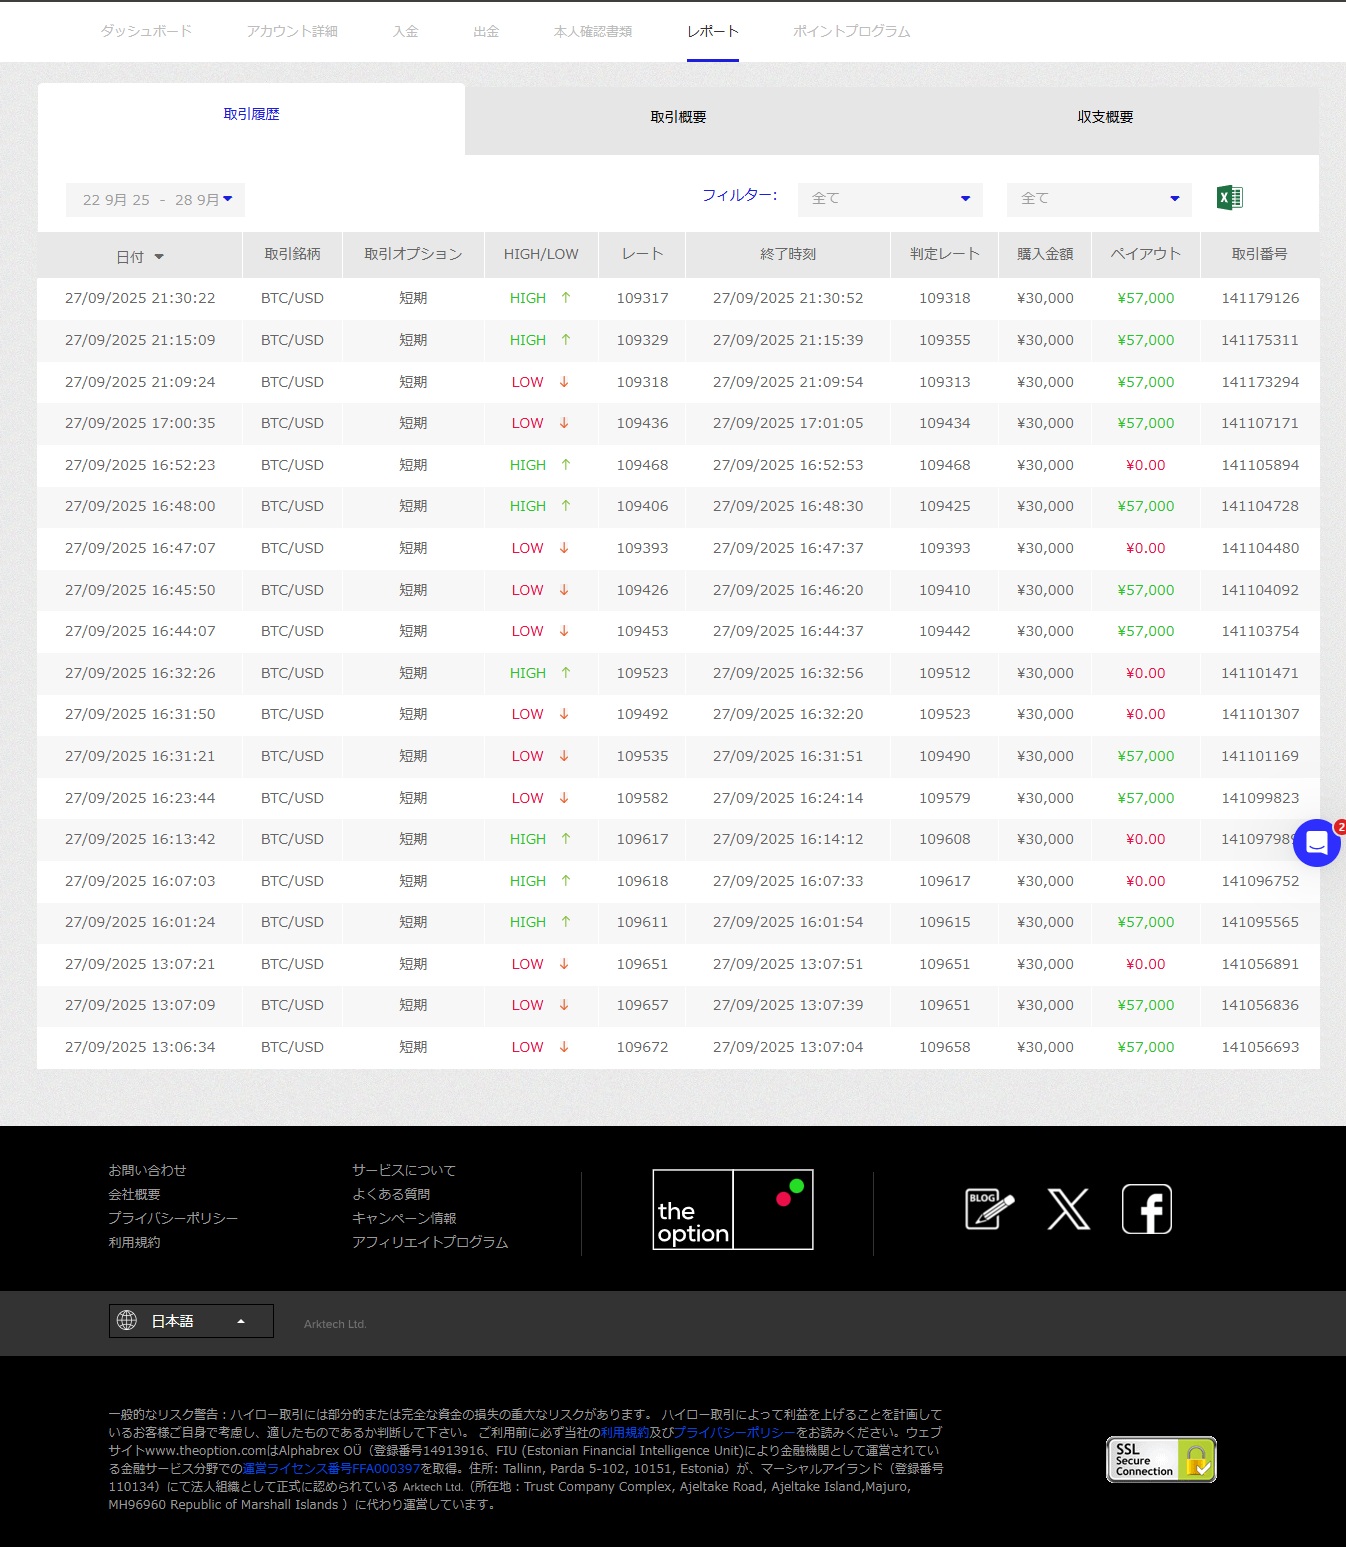Go to ダッシュボード in top navigation
Image resolution: width=1346 pixels, height=1547 pixels.
click(146, 32)
